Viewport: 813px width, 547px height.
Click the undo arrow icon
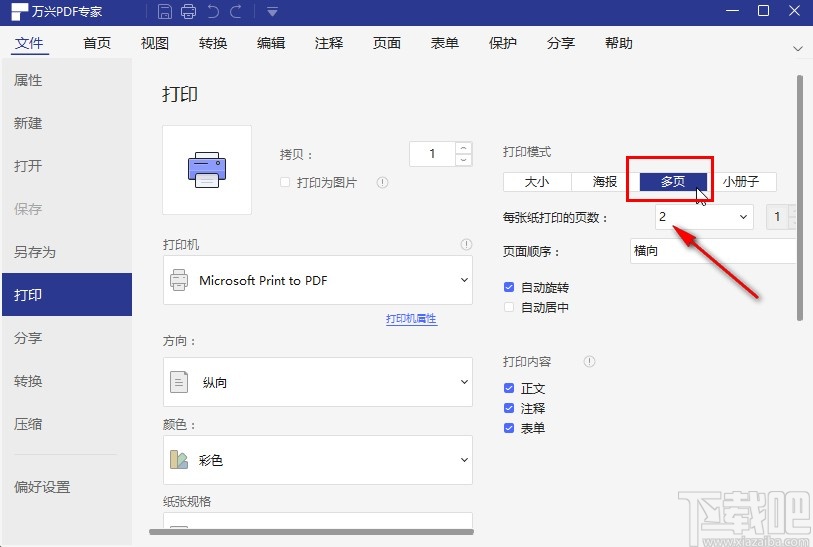213,11
